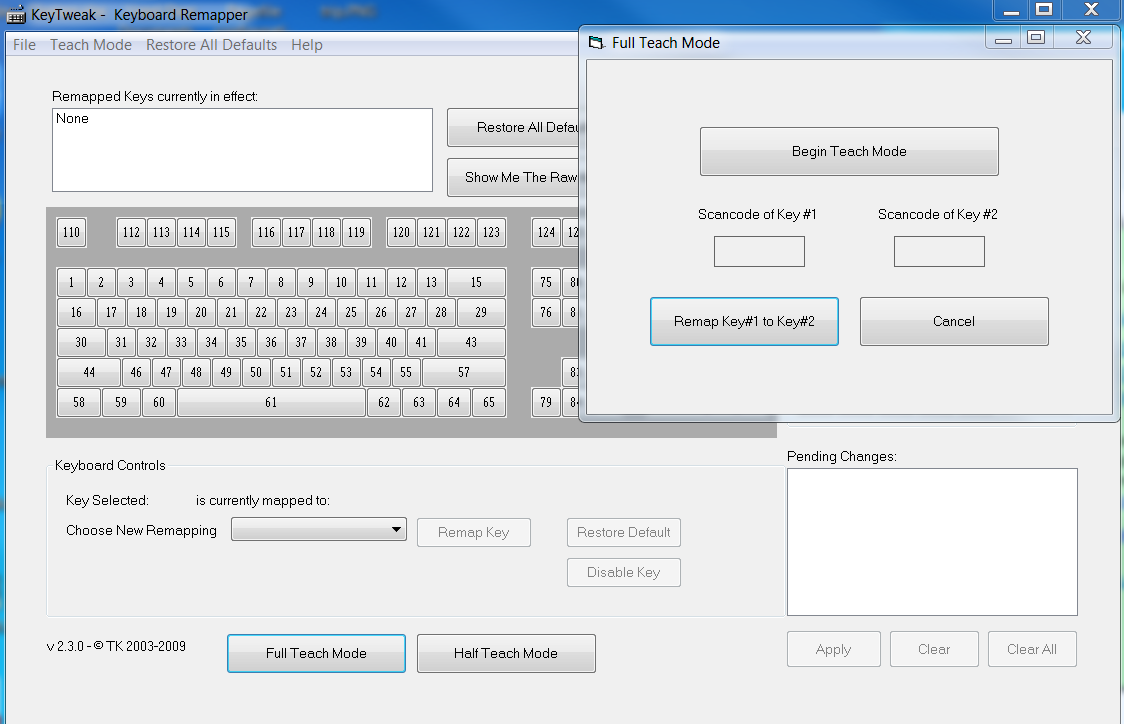Viewport: 1124px width, 724px height.
Task: Select key 30 on the virtual keyboard
Action: click(x=81, y=343)
